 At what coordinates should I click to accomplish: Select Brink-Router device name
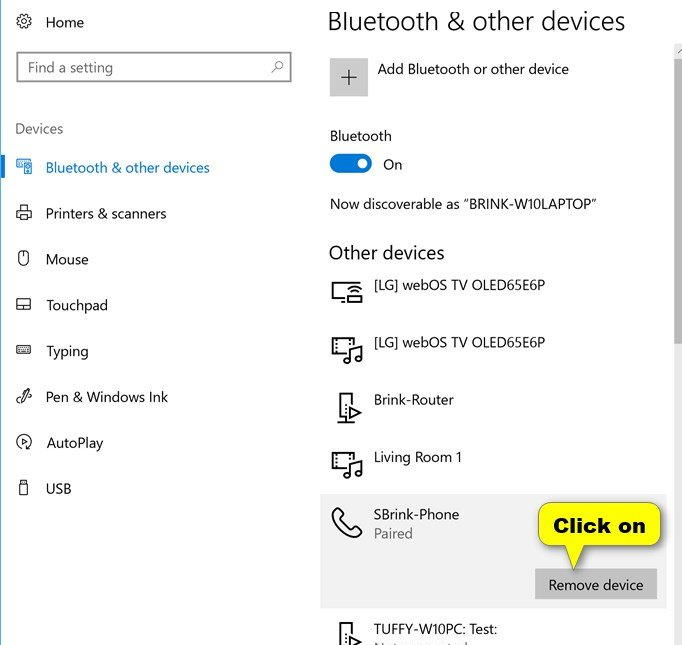click(414, 399)
